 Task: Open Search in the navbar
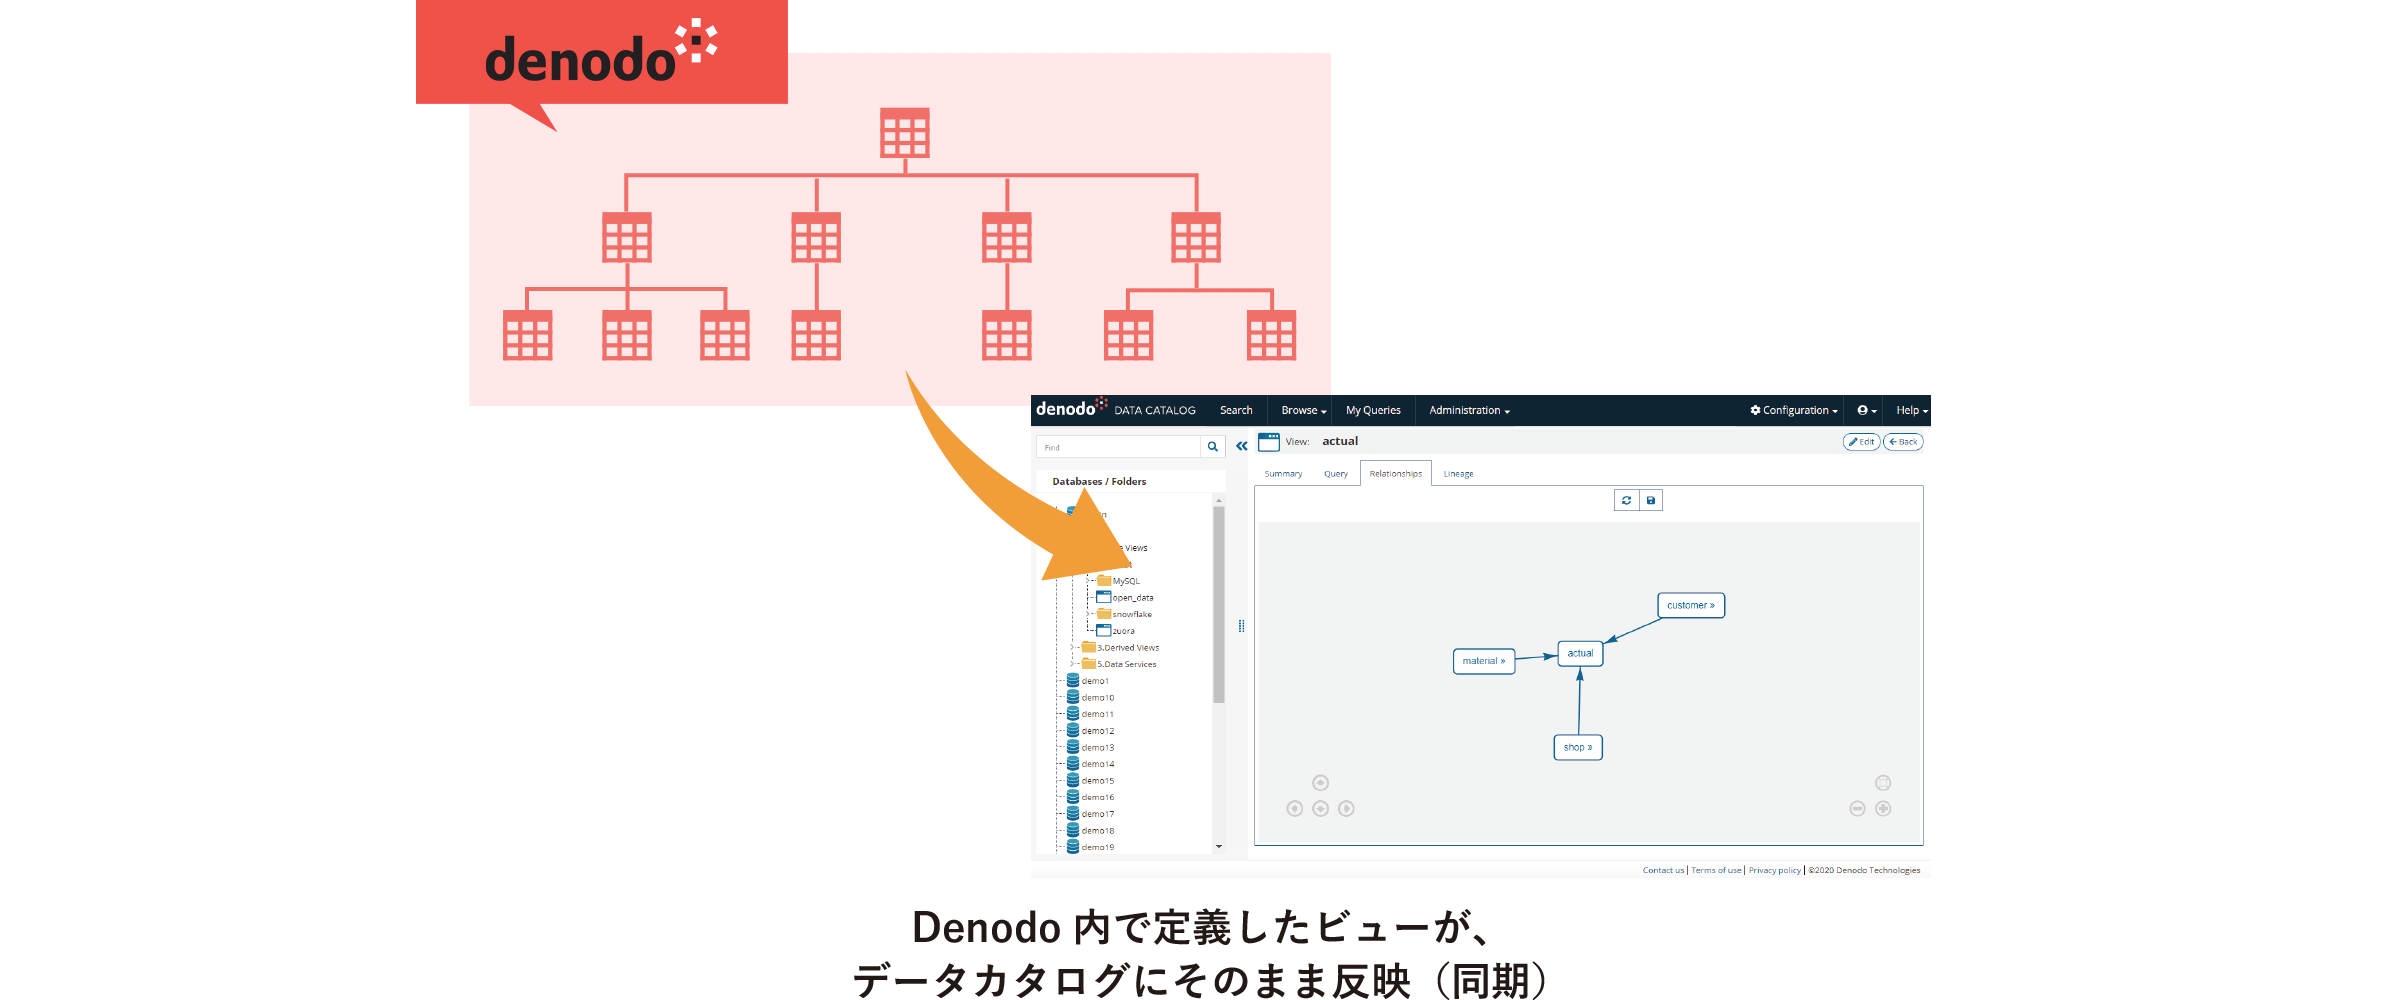point(1236,410)
